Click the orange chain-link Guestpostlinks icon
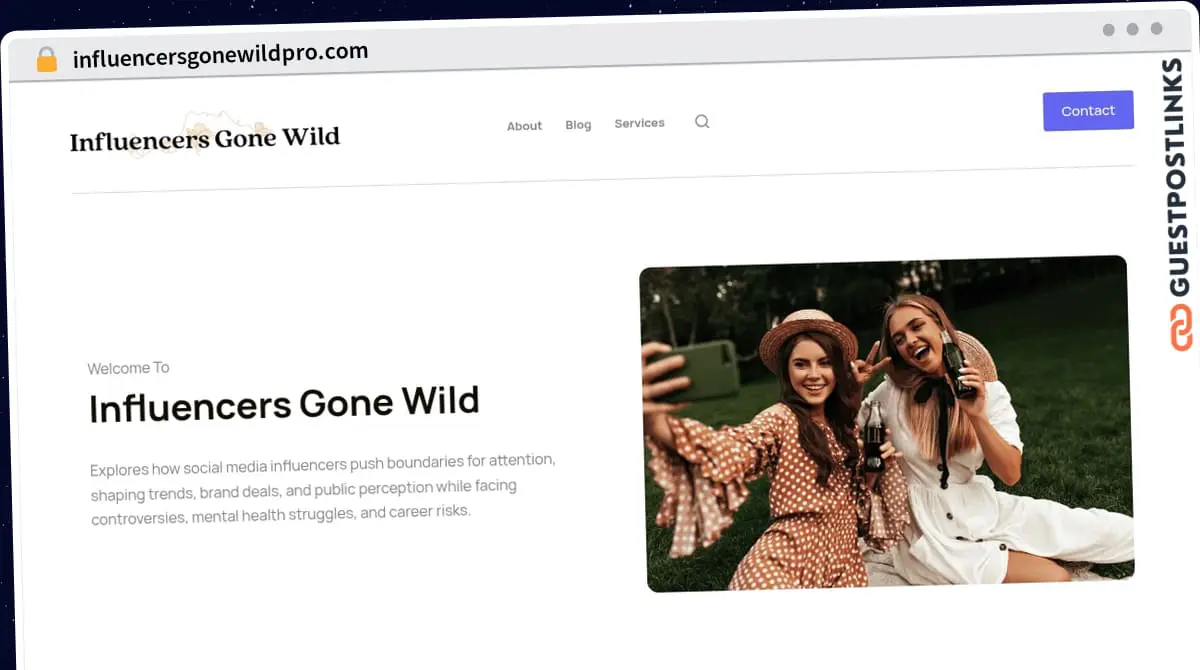Screen dimensions: 1200x670 pyautogui.click(x=1181, y=327)
